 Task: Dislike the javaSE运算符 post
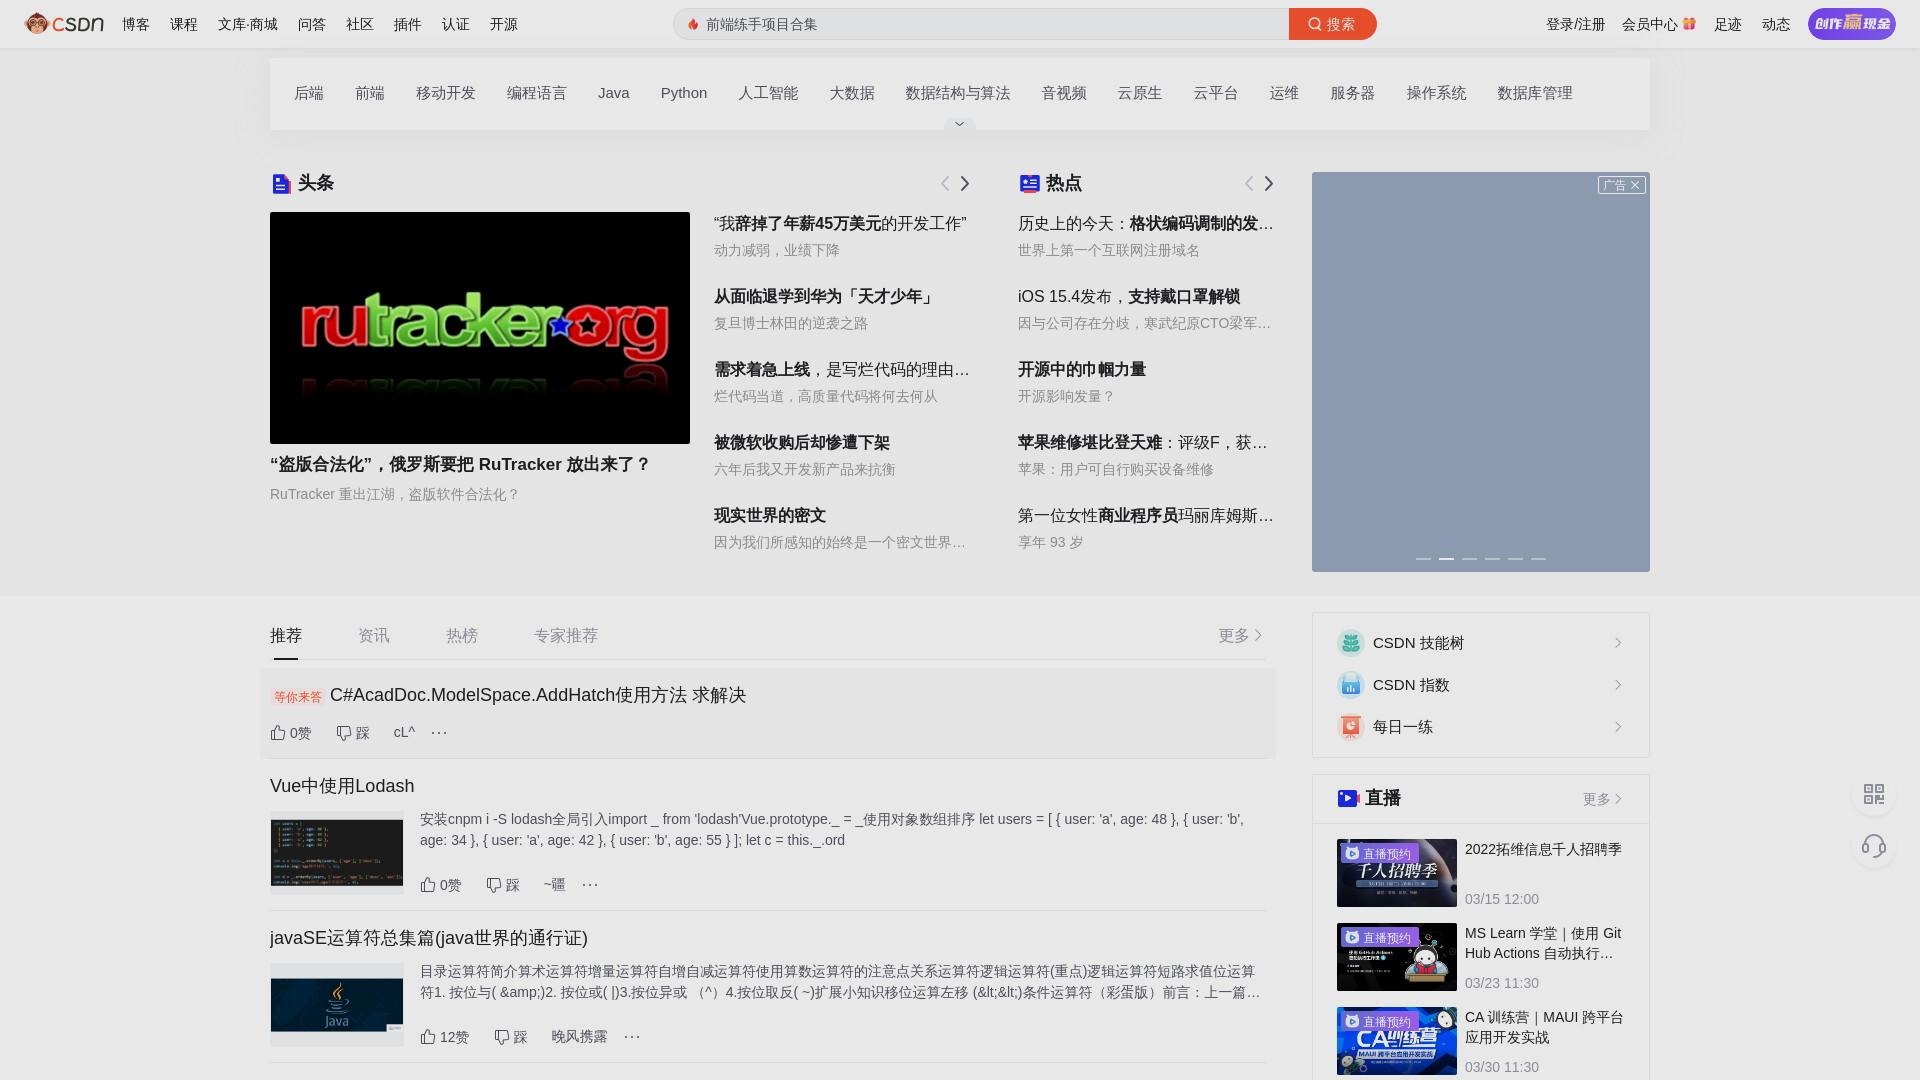[x=511, y=1037]
